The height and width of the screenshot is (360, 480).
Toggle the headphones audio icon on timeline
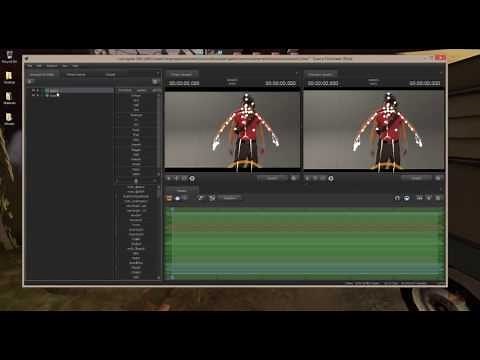pos(397,198)
